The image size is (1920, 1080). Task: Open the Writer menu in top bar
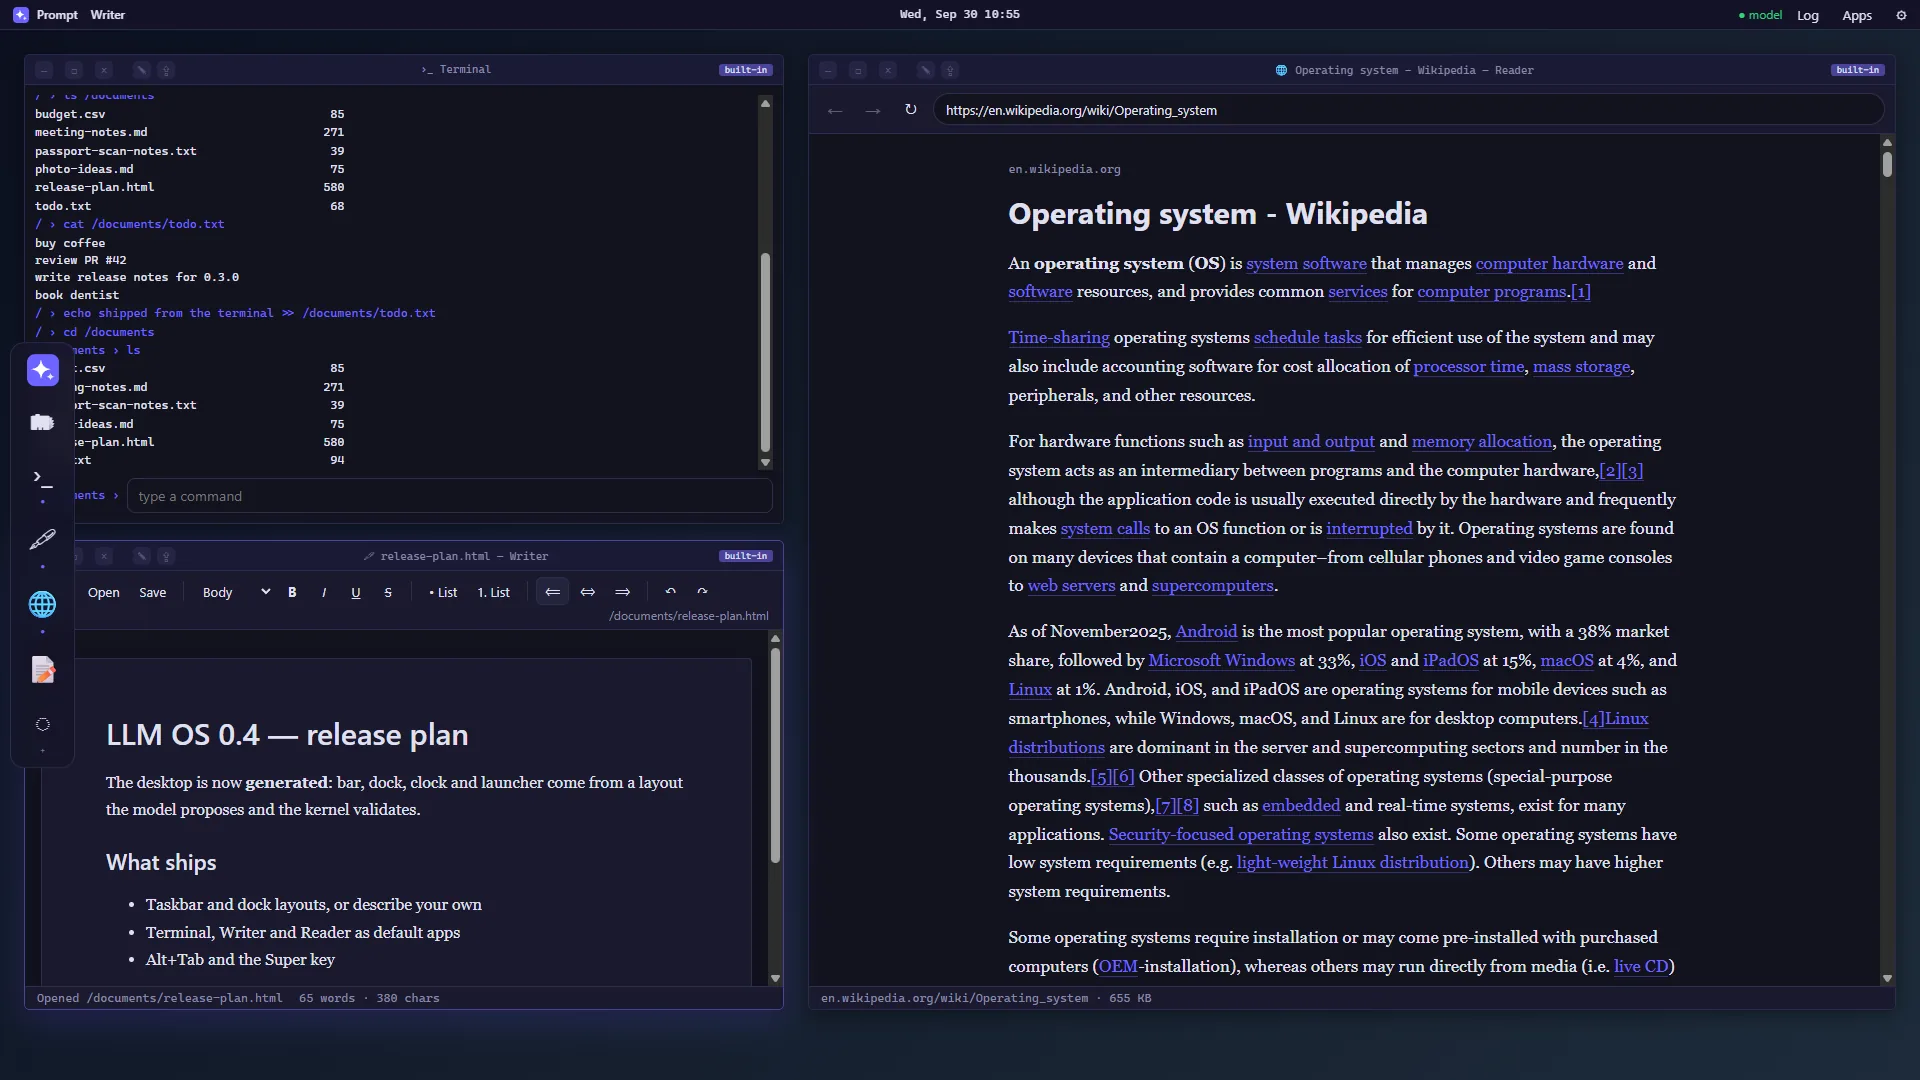[108, 15]
